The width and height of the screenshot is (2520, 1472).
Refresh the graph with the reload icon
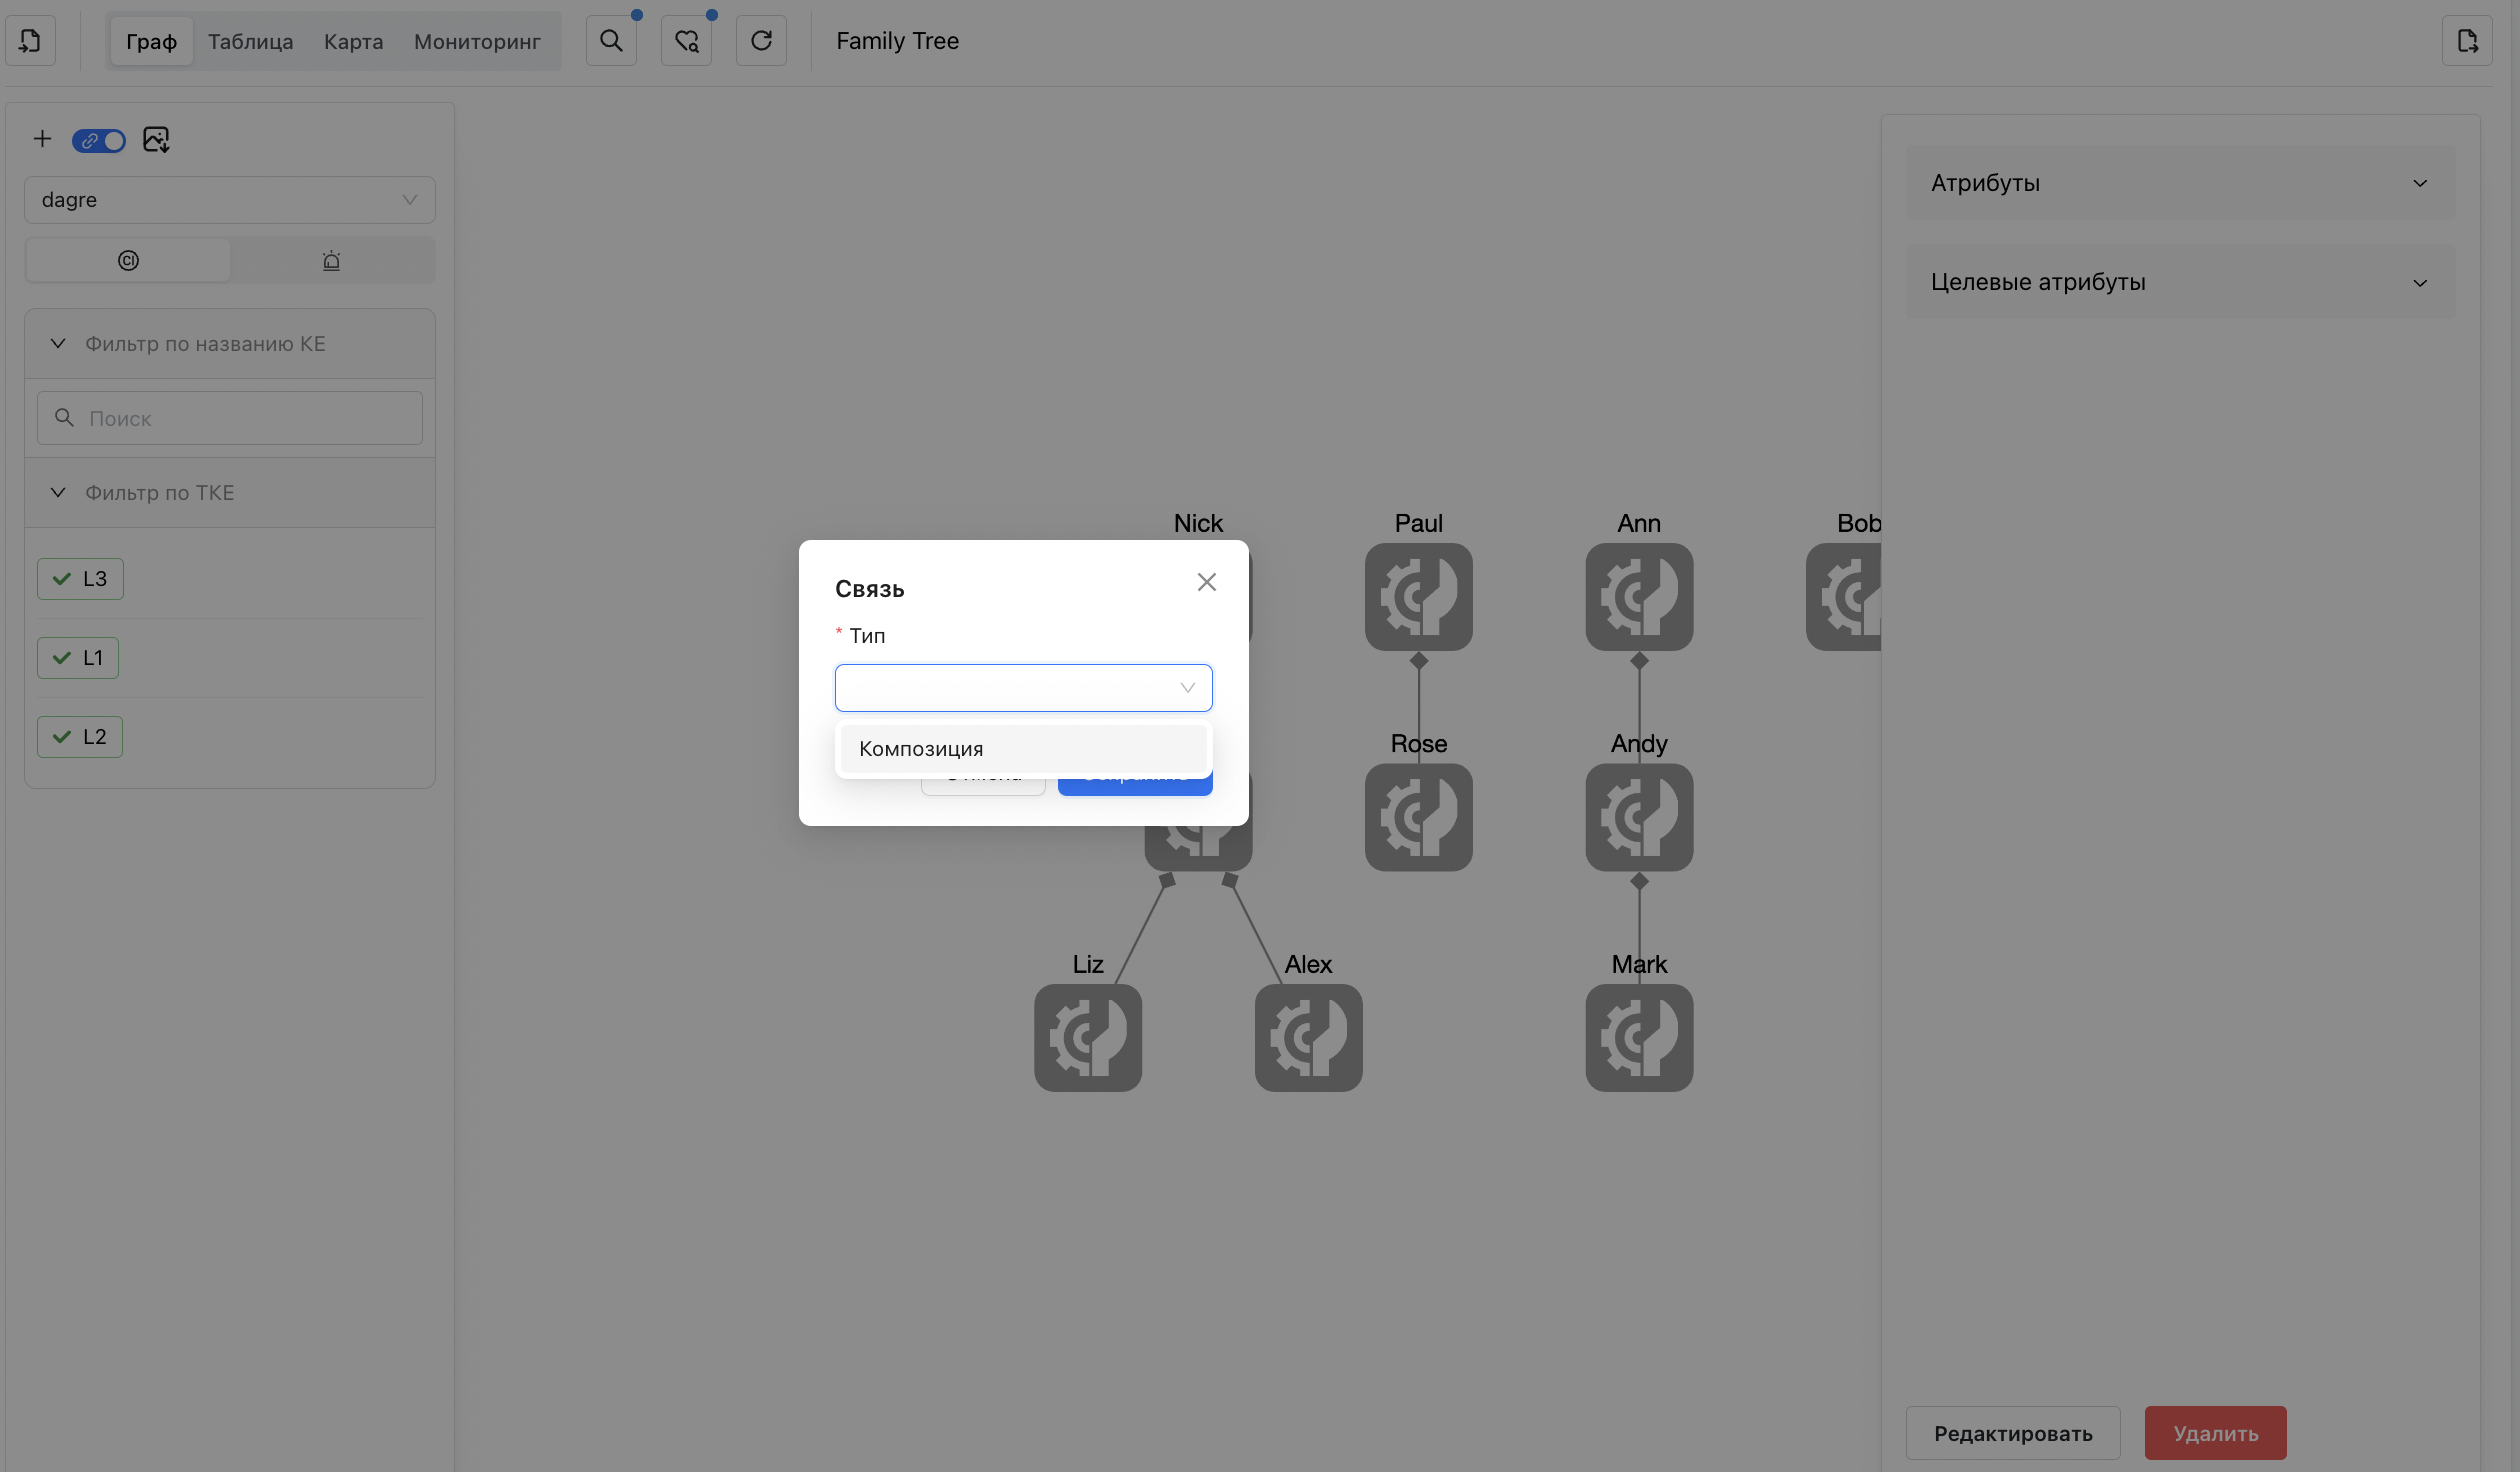[761, 41]
